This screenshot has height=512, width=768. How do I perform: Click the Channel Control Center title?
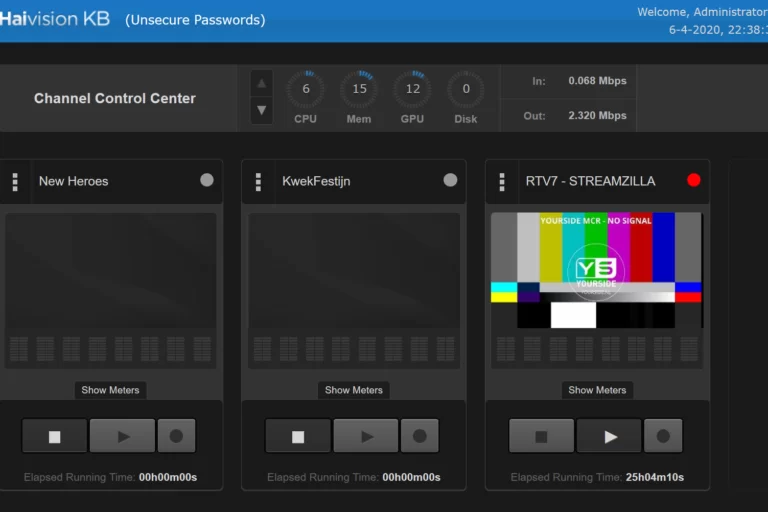point(115,98)
